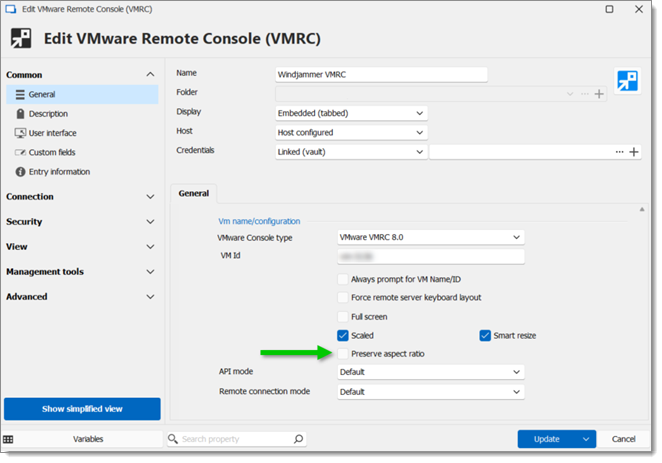Click the Update button

point(547,439)
